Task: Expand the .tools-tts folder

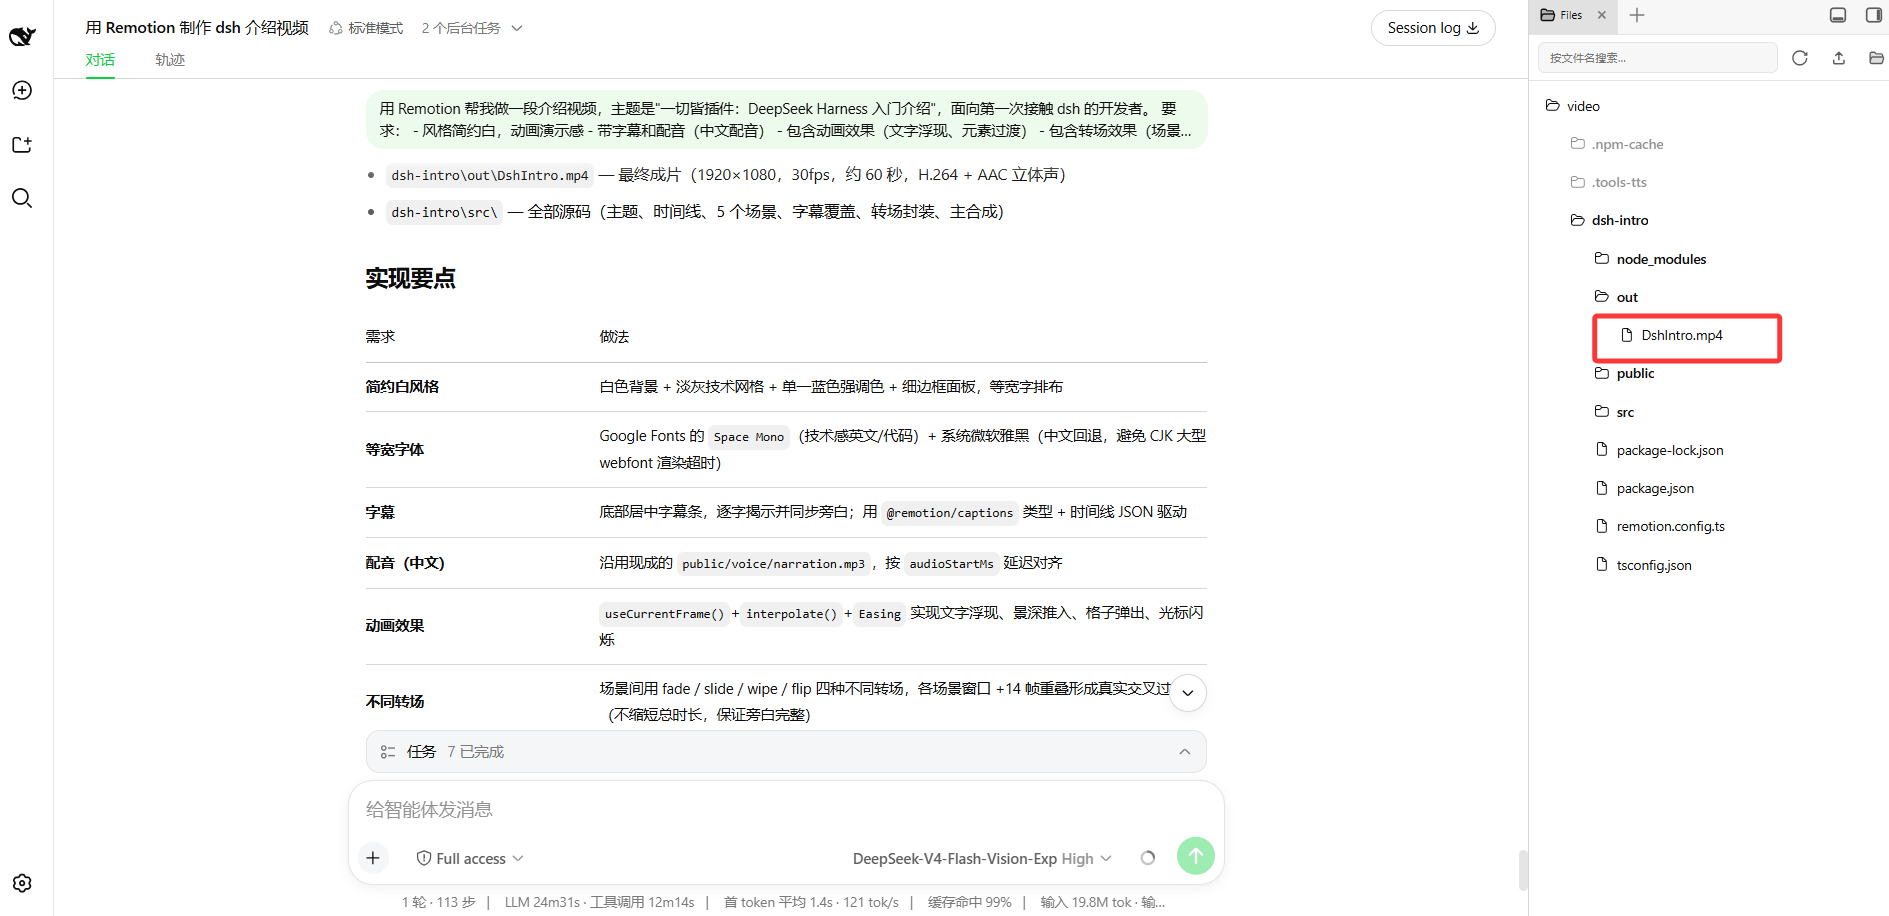Action: coord(1608,182)
